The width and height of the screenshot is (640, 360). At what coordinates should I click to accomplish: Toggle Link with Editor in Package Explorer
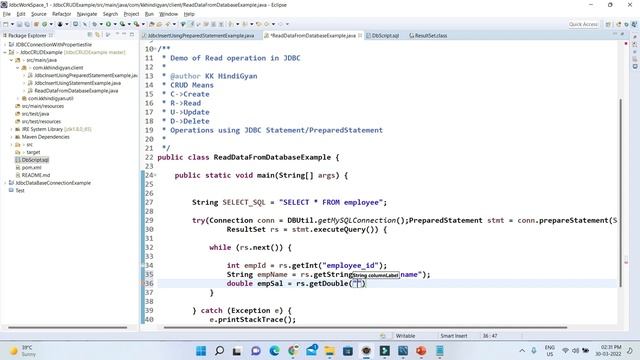click(x=97, y=36)
